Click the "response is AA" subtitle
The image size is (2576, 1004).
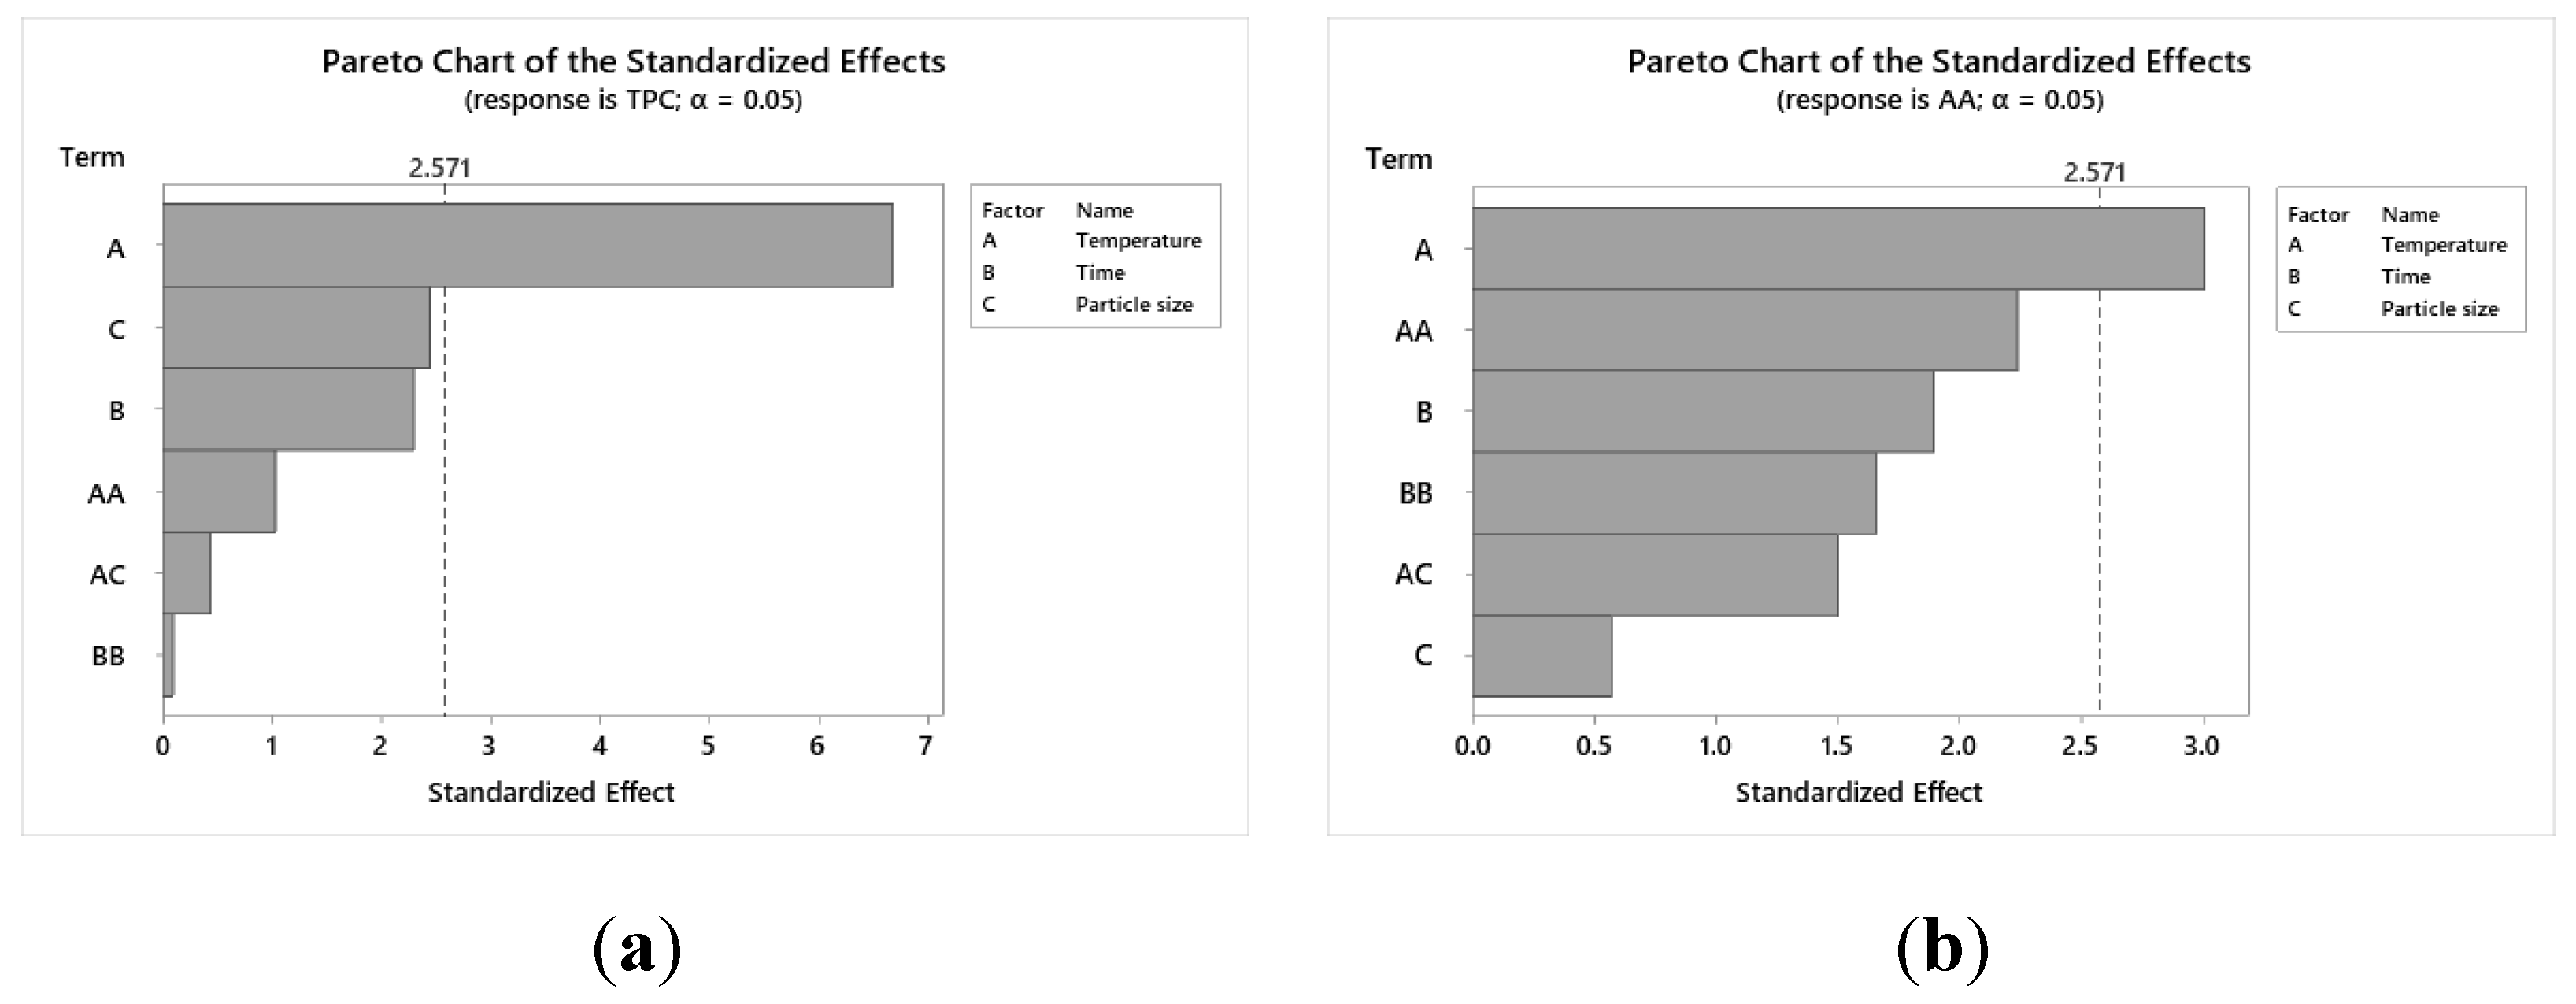click(1939, 101)
